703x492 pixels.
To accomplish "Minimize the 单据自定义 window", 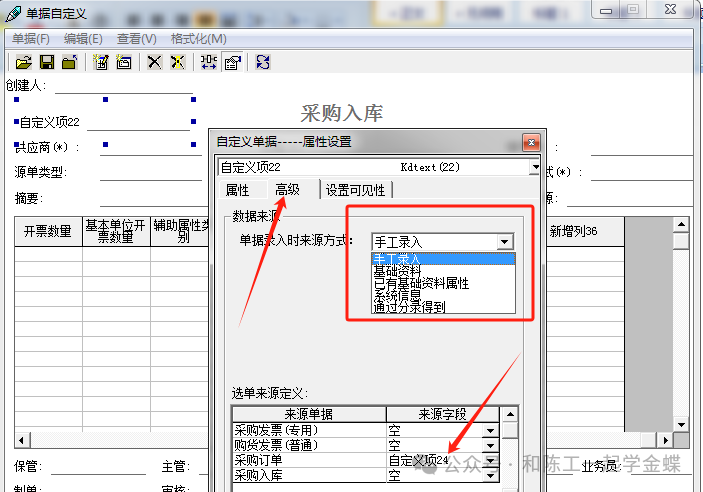I will (606, 10).
